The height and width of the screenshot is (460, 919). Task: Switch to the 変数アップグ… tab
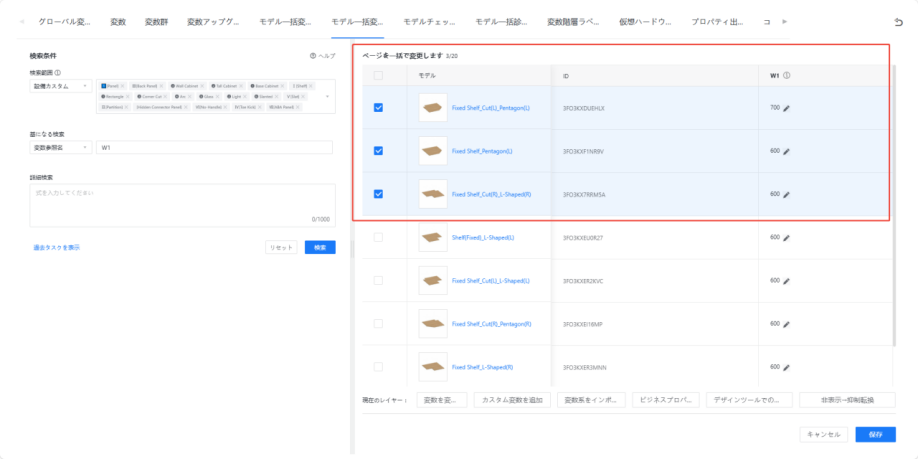coord(213,22)
